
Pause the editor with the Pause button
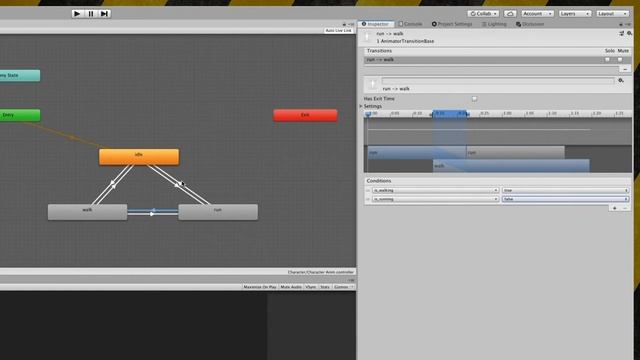pos(91,13)
